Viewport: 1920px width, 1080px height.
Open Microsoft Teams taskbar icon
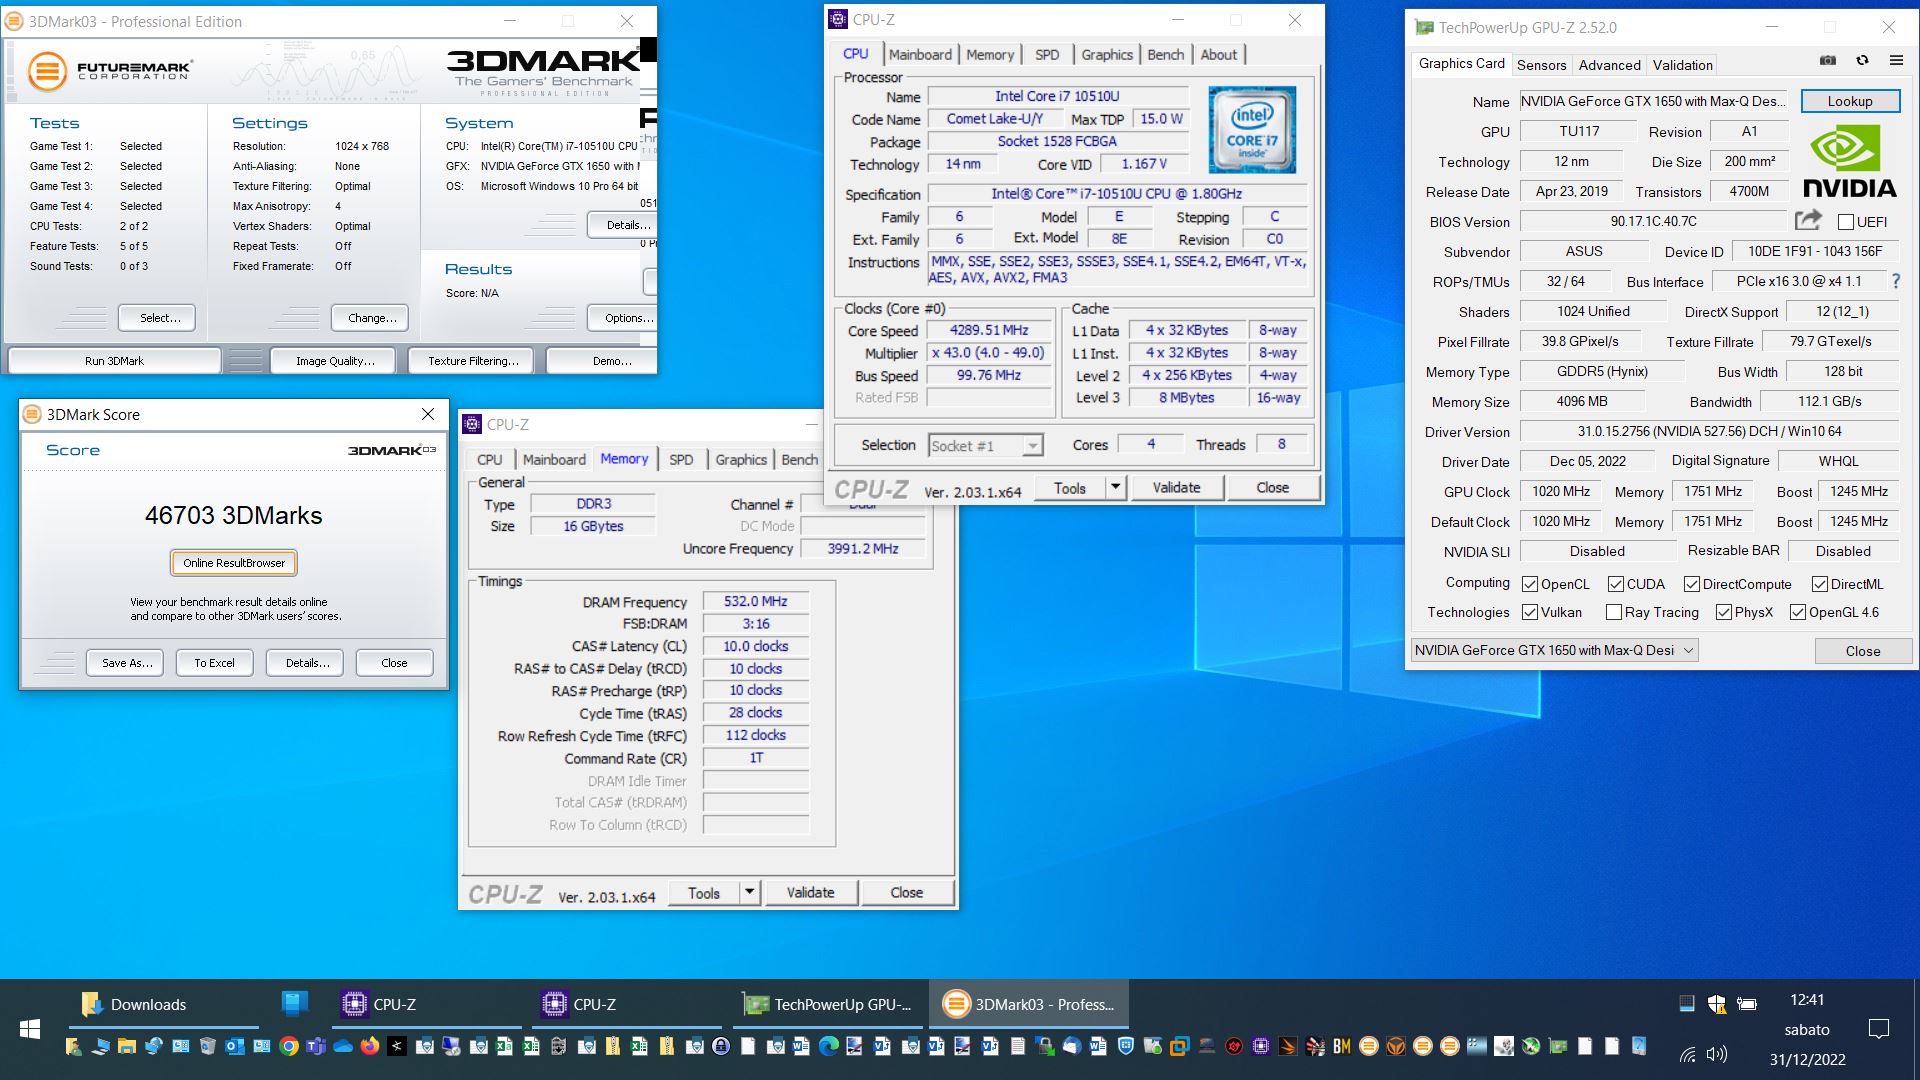pyautogui.click(x=316, y=1046)
